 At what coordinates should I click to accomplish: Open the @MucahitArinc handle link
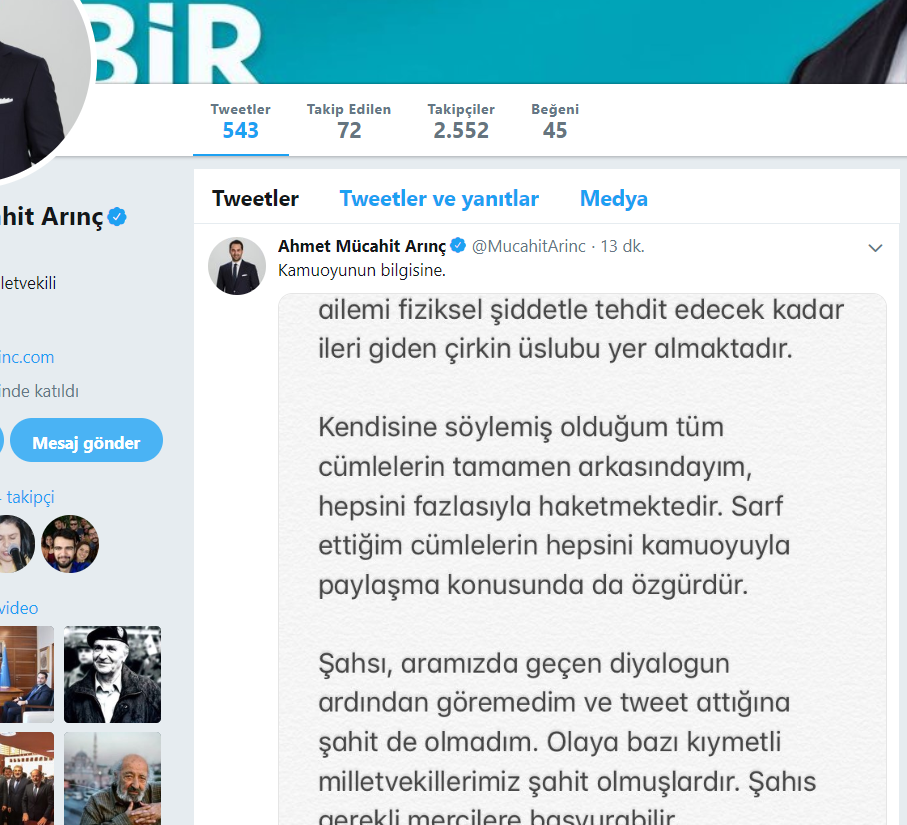pyautogui.click(x=529, y=246)
